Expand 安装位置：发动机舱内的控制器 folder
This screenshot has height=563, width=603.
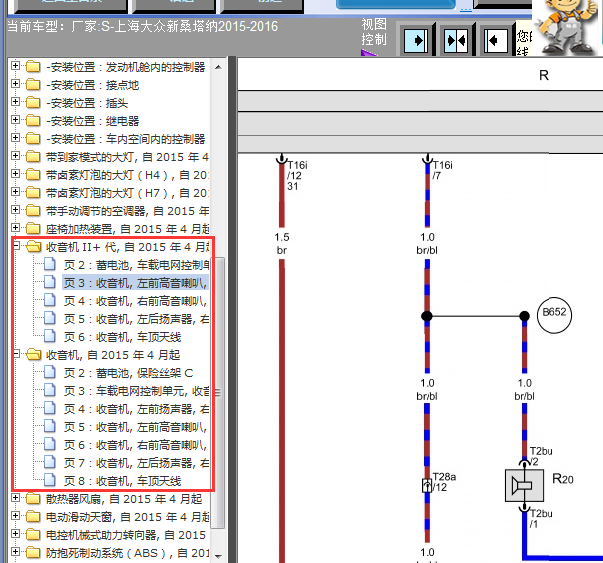15,66
